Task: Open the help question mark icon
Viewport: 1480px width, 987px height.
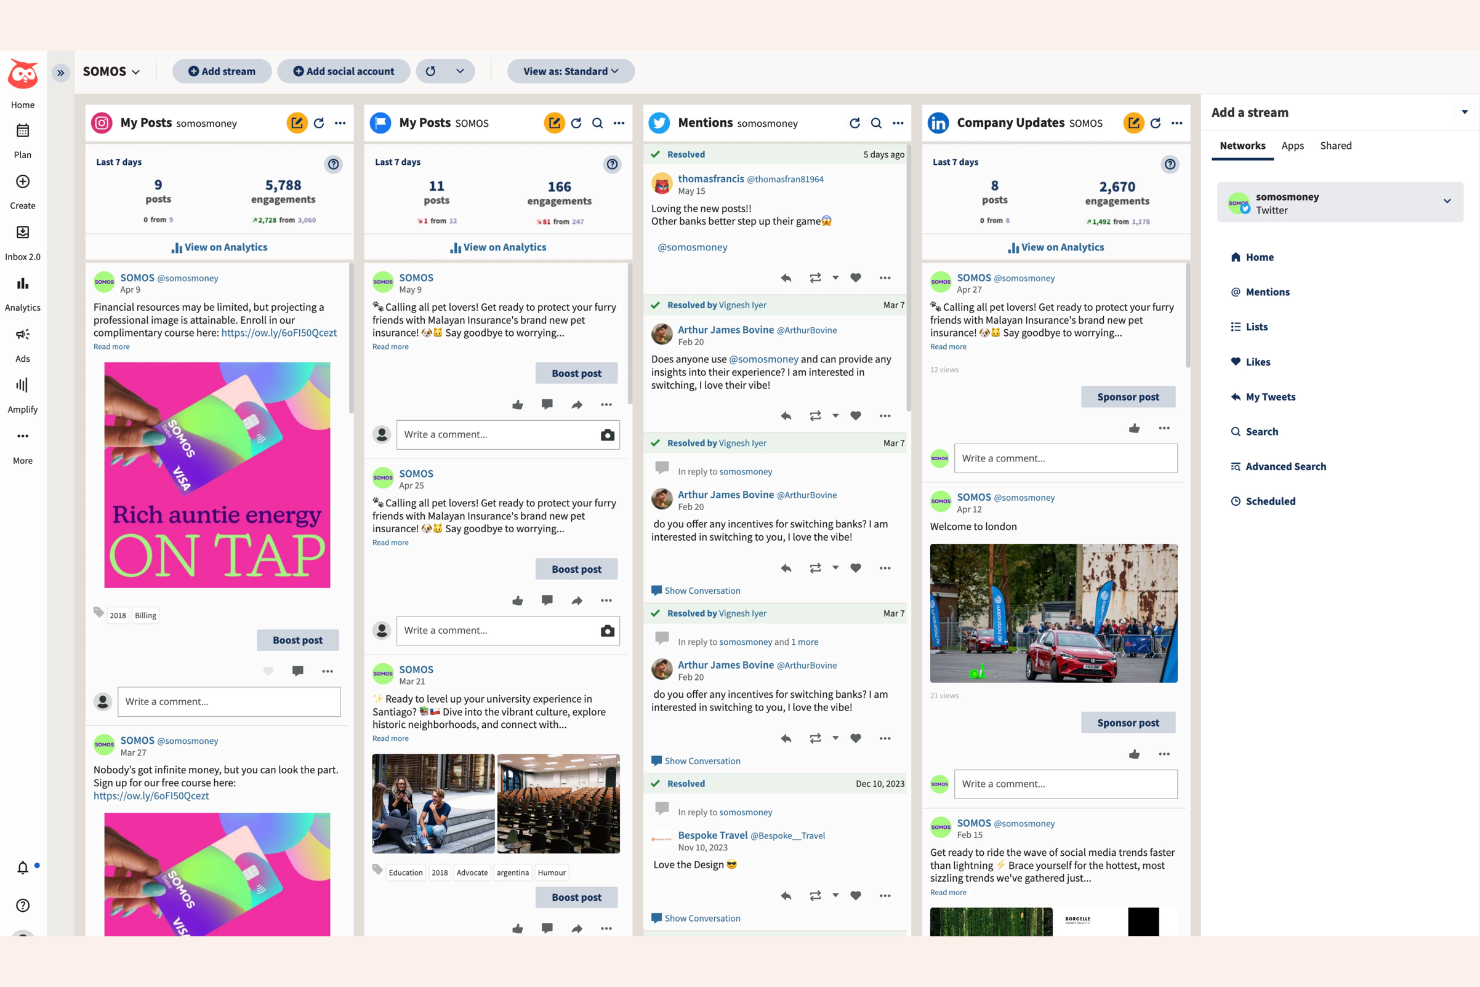Action: coord(23,905)
